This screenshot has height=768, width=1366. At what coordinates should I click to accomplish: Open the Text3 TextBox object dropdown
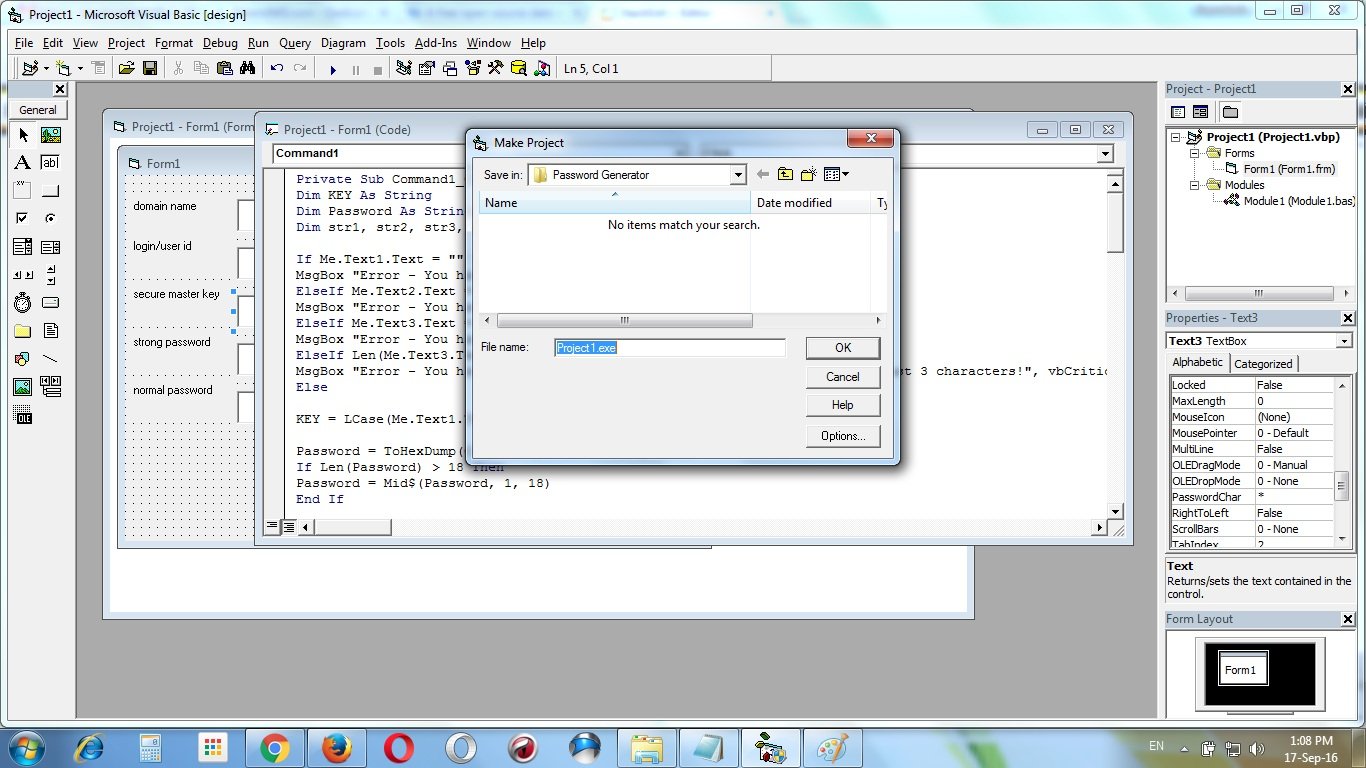coord(1344,341)
